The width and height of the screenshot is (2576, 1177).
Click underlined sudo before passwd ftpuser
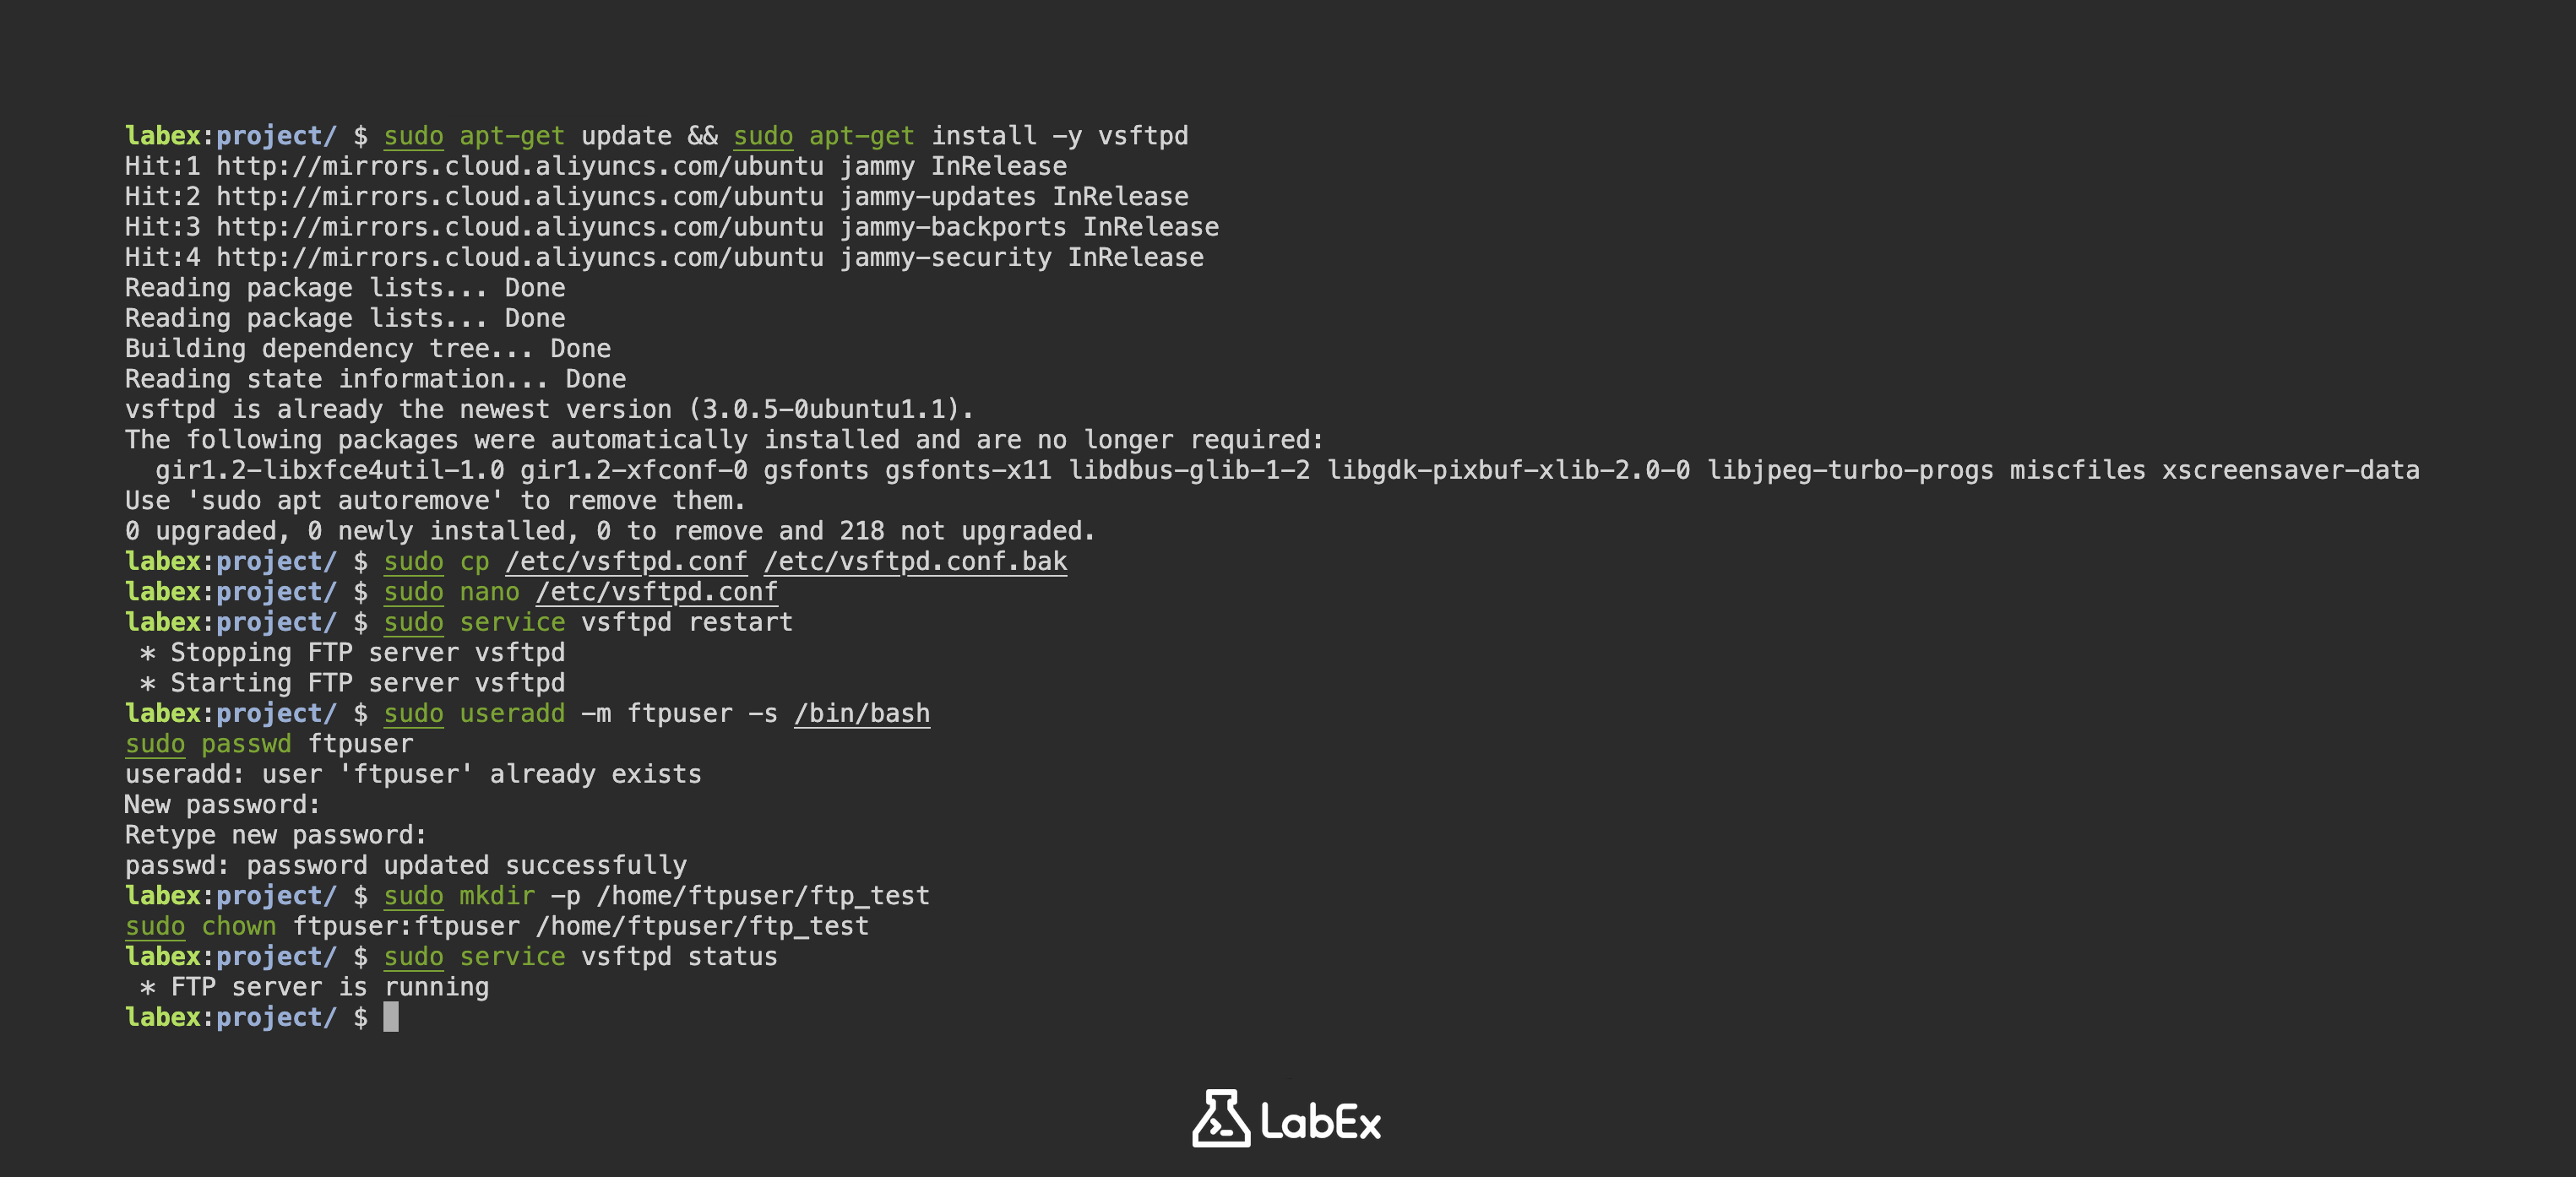[155, 744]
